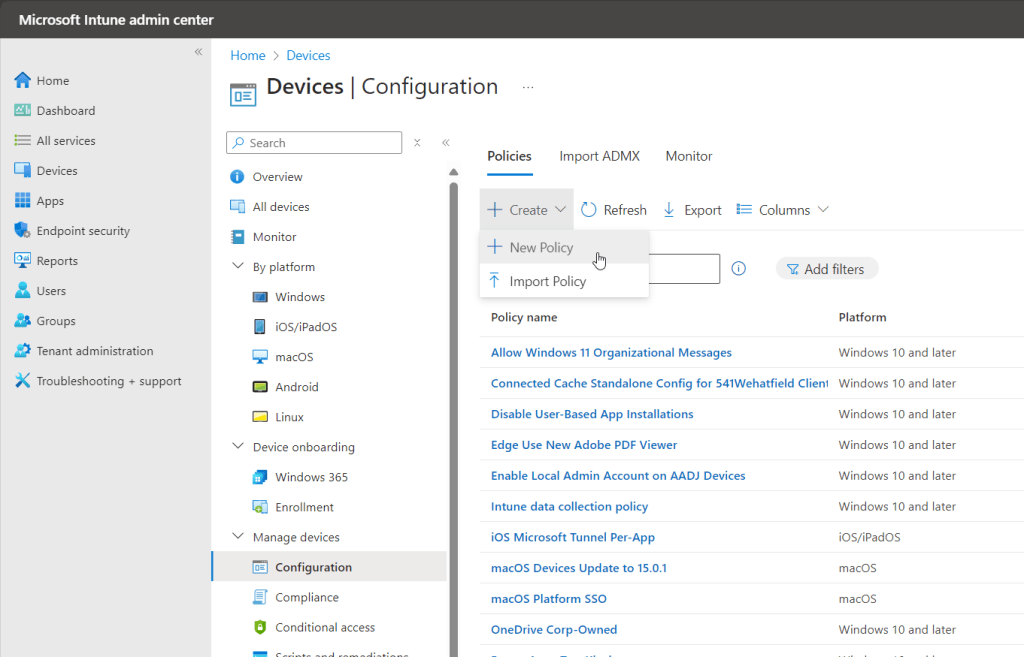Switch to the Monitor tab
The image size is (1024, 657).
[688, 156]
